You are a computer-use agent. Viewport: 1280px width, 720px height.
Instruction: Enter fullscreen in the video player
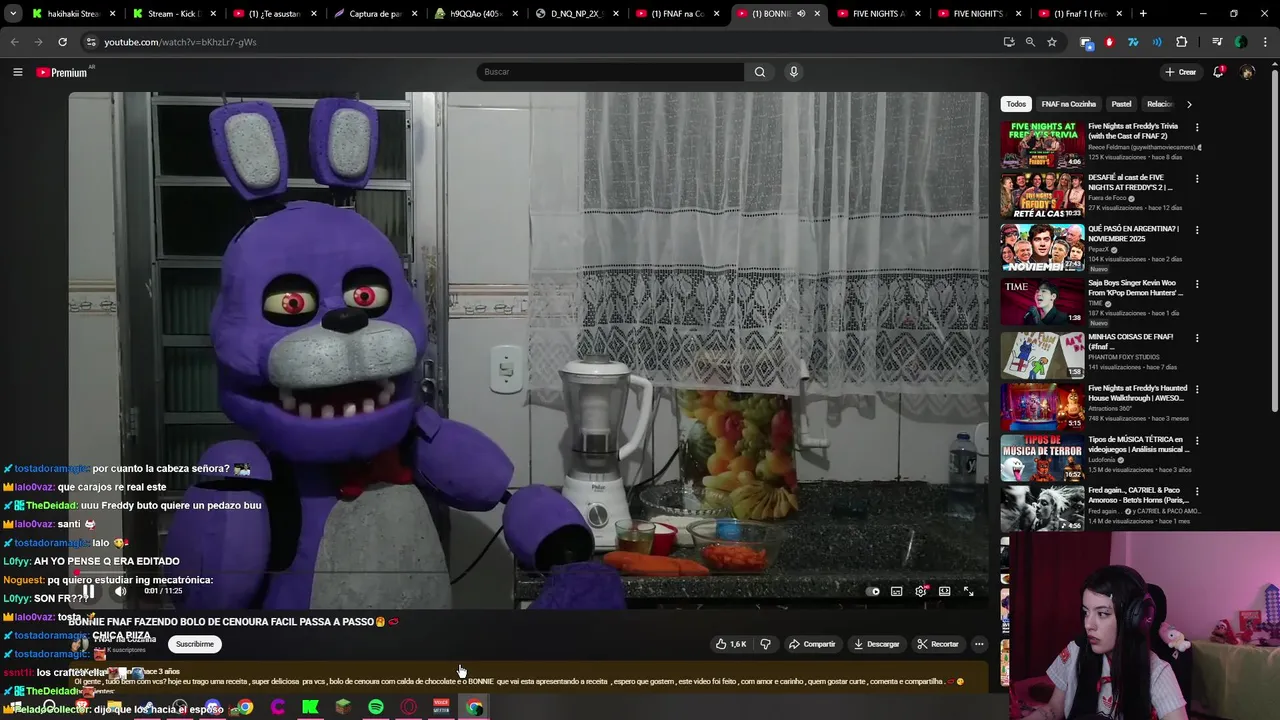(968, 591)
